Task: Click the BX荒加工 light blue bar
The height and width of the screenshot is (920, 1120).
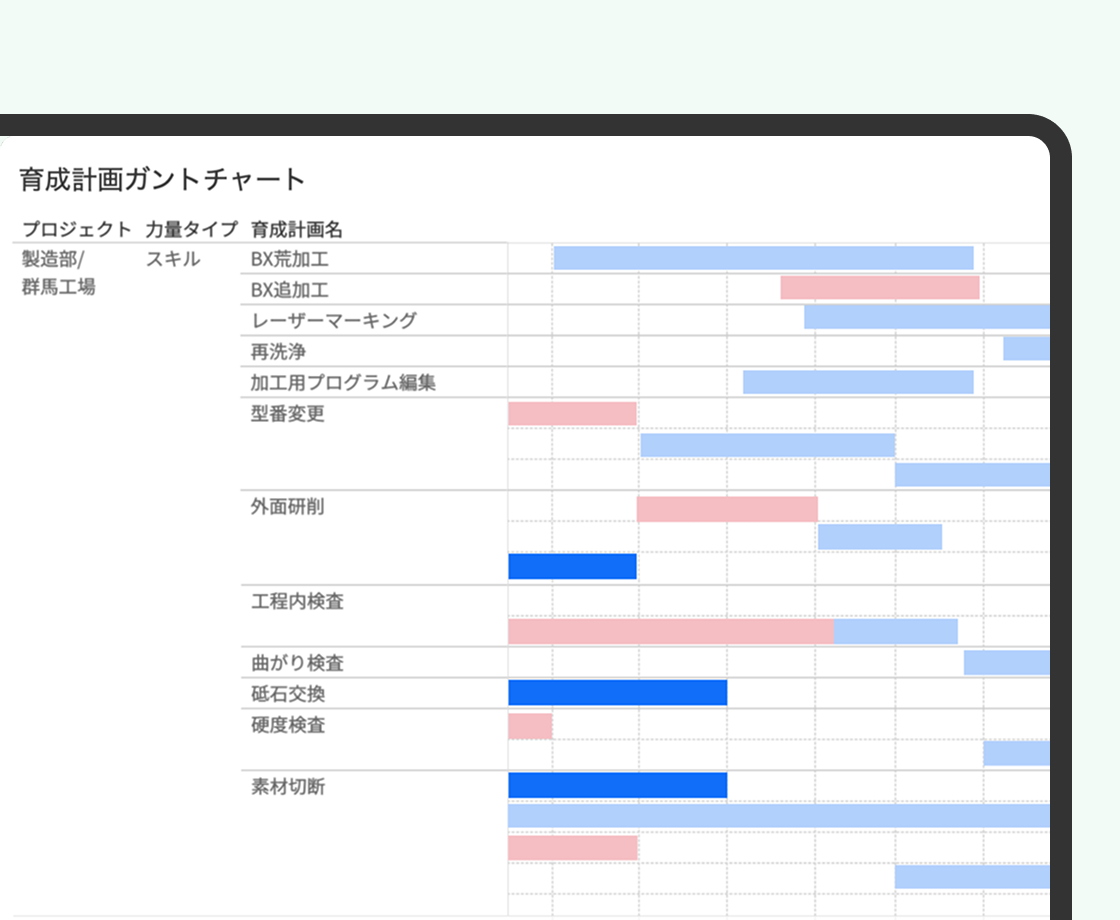Action: coord(763,258)
